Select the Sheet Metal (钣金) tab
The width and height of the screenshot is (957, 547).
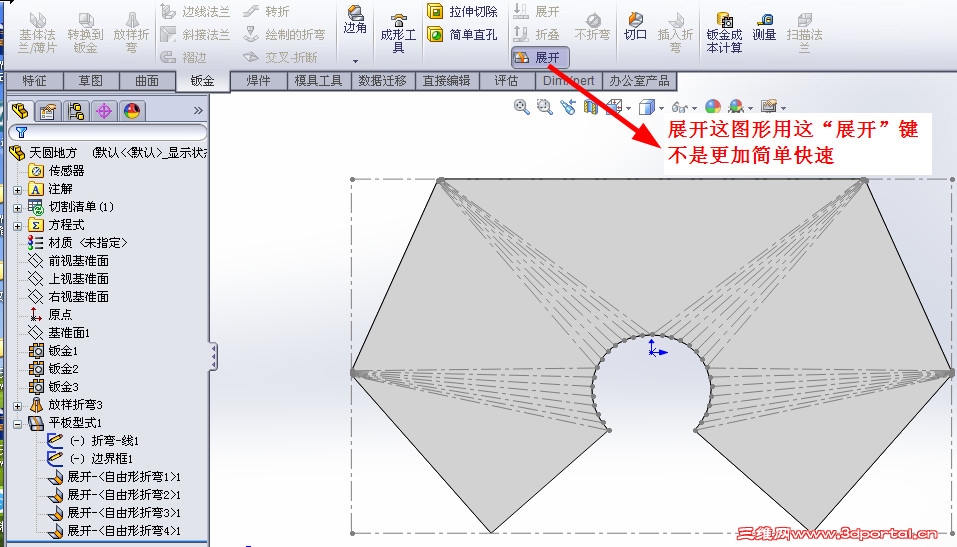(x=203, y=81)
